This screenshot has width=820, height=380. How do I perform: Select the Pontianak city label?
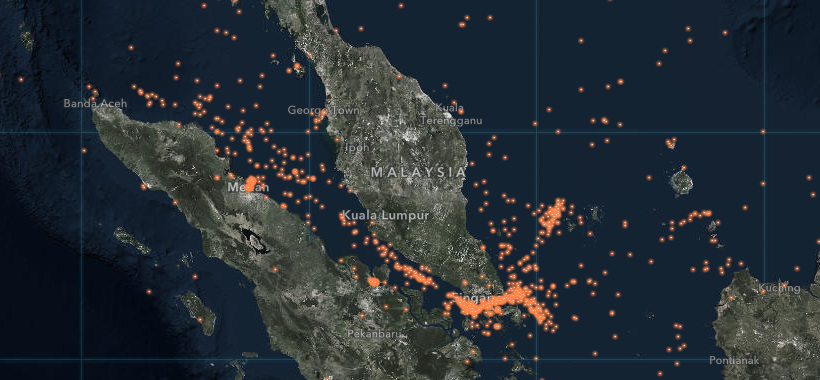734,361
